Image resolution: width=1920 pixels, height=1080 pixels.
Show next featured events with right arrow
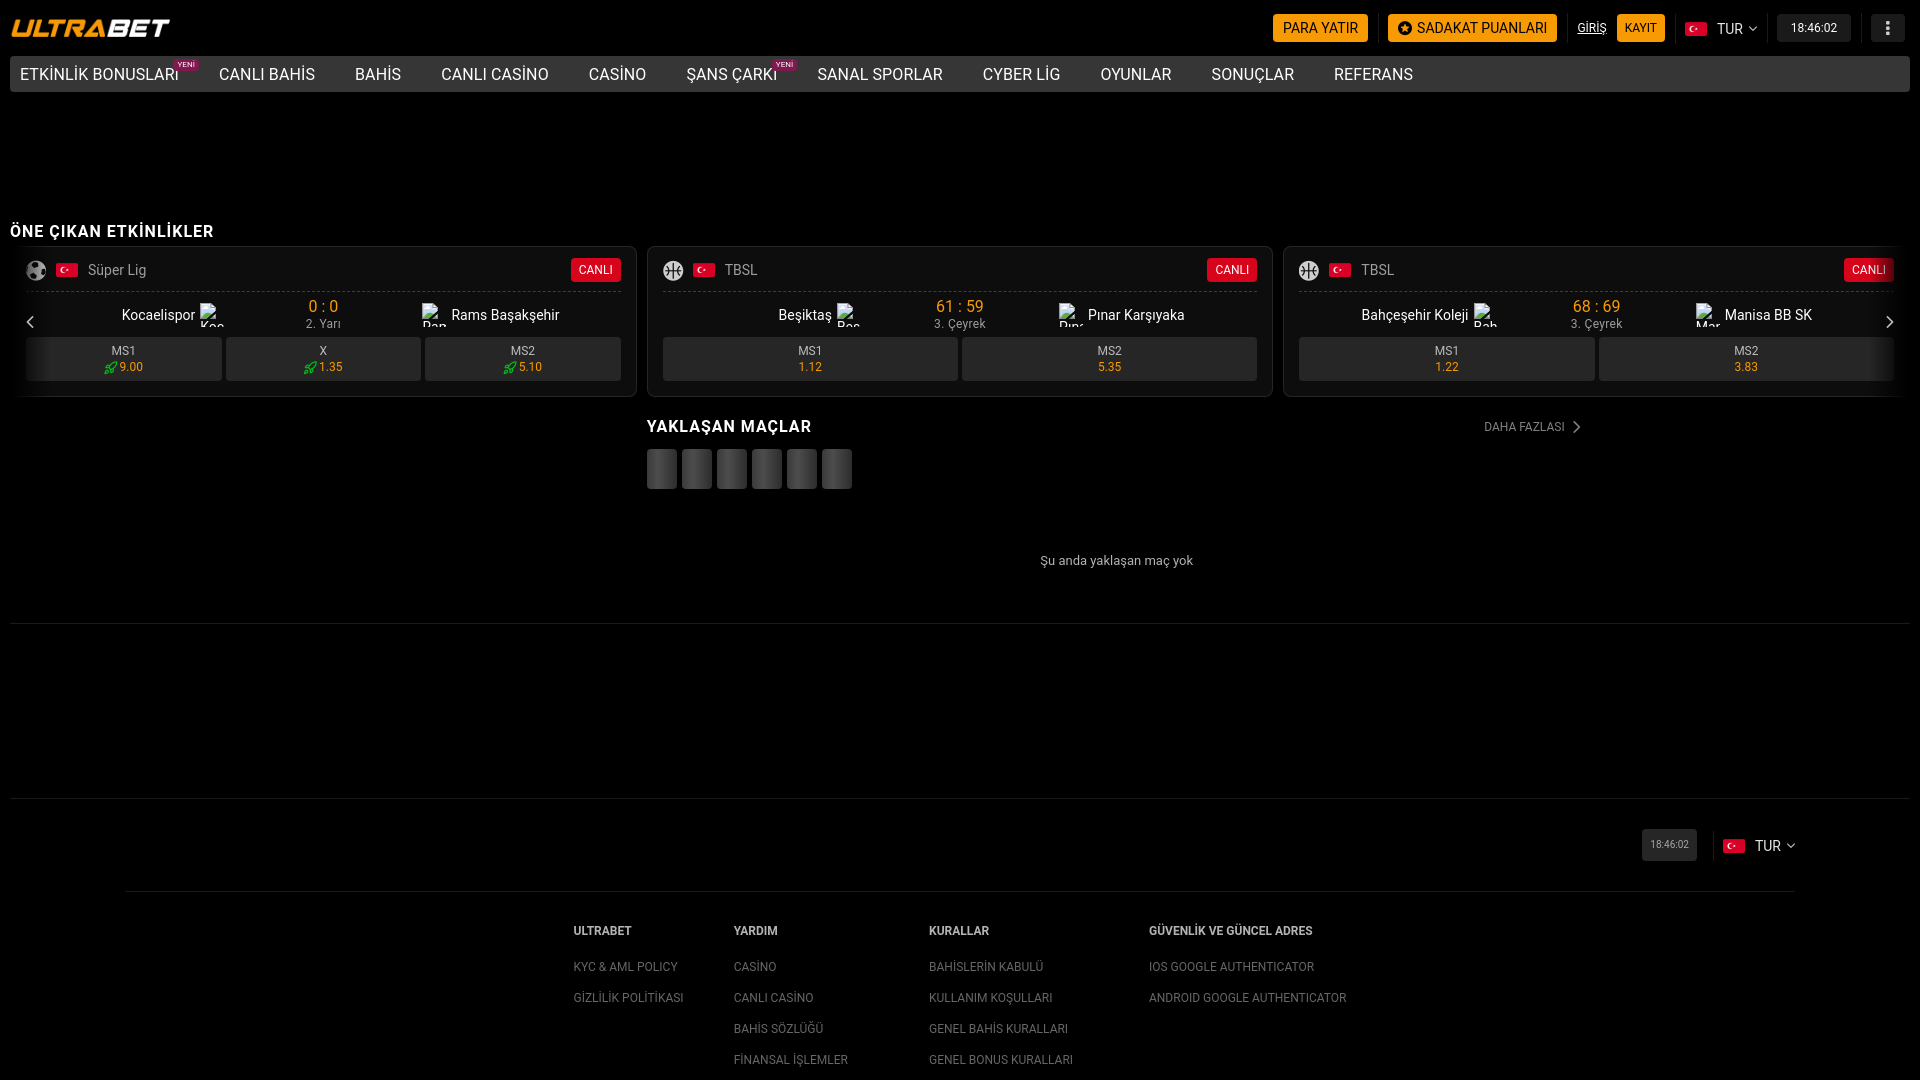[1889, 322]
